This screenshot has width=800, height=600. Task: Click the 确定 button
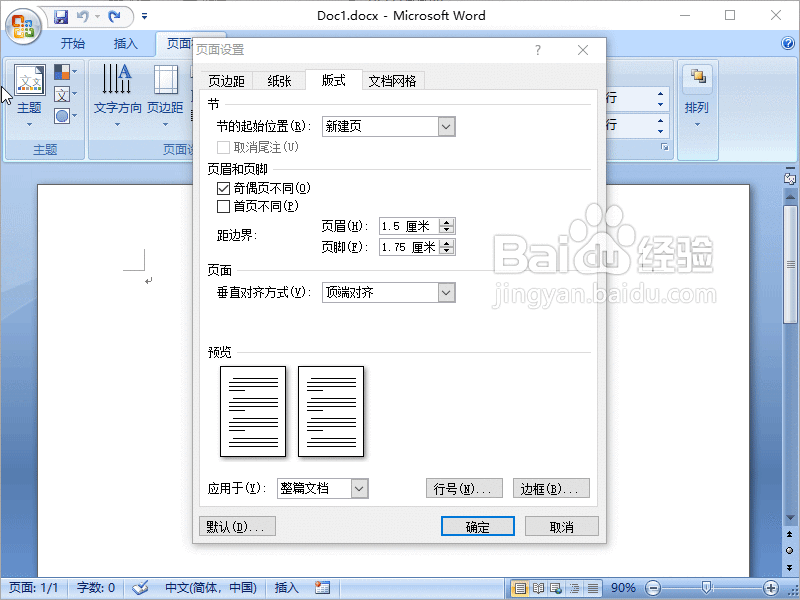point(477,526)
